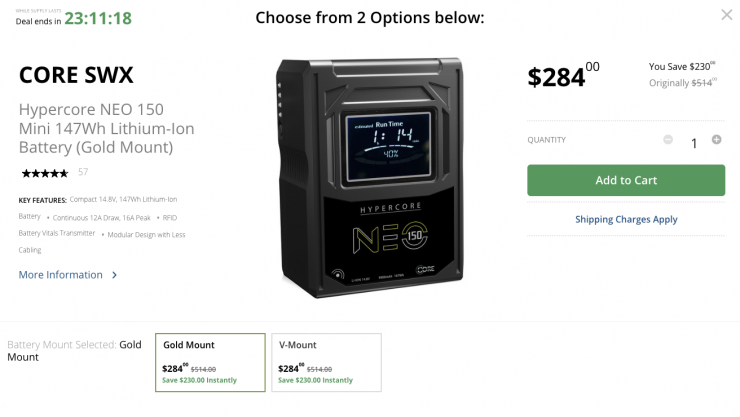
Task: Click the CORE SWX brand name
Action: (76, 75)
